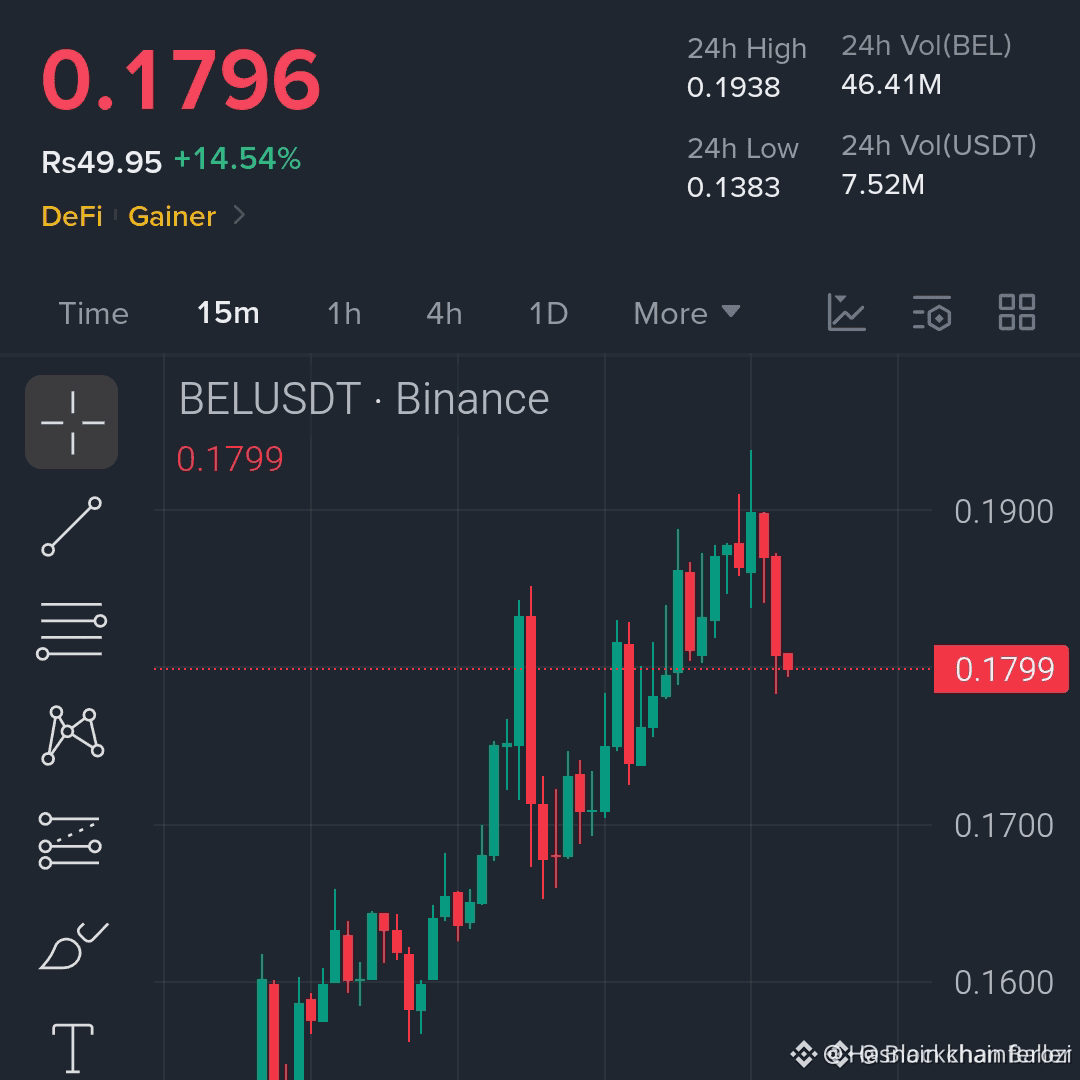Expand the More intervals dropdown
1080x1080 pixels.
click(x=687, y=313)
